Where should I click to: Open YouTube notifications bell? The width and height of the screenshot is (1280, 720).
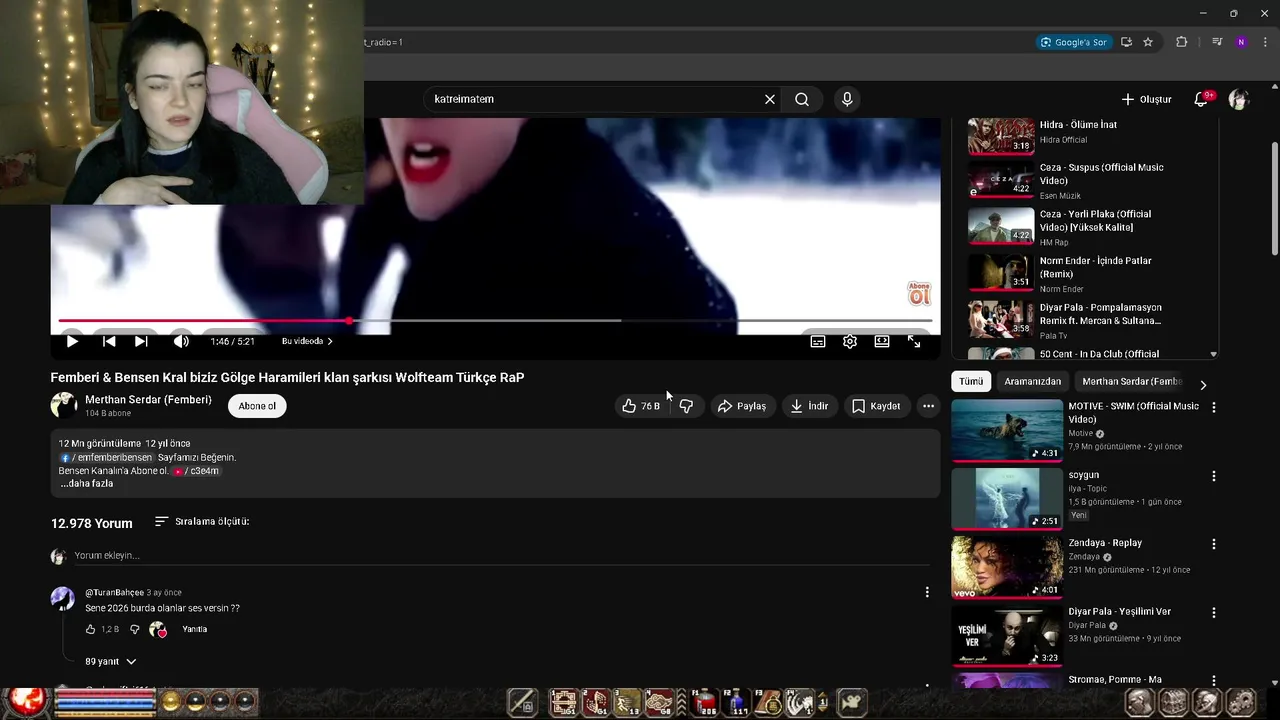point(1202,99)
